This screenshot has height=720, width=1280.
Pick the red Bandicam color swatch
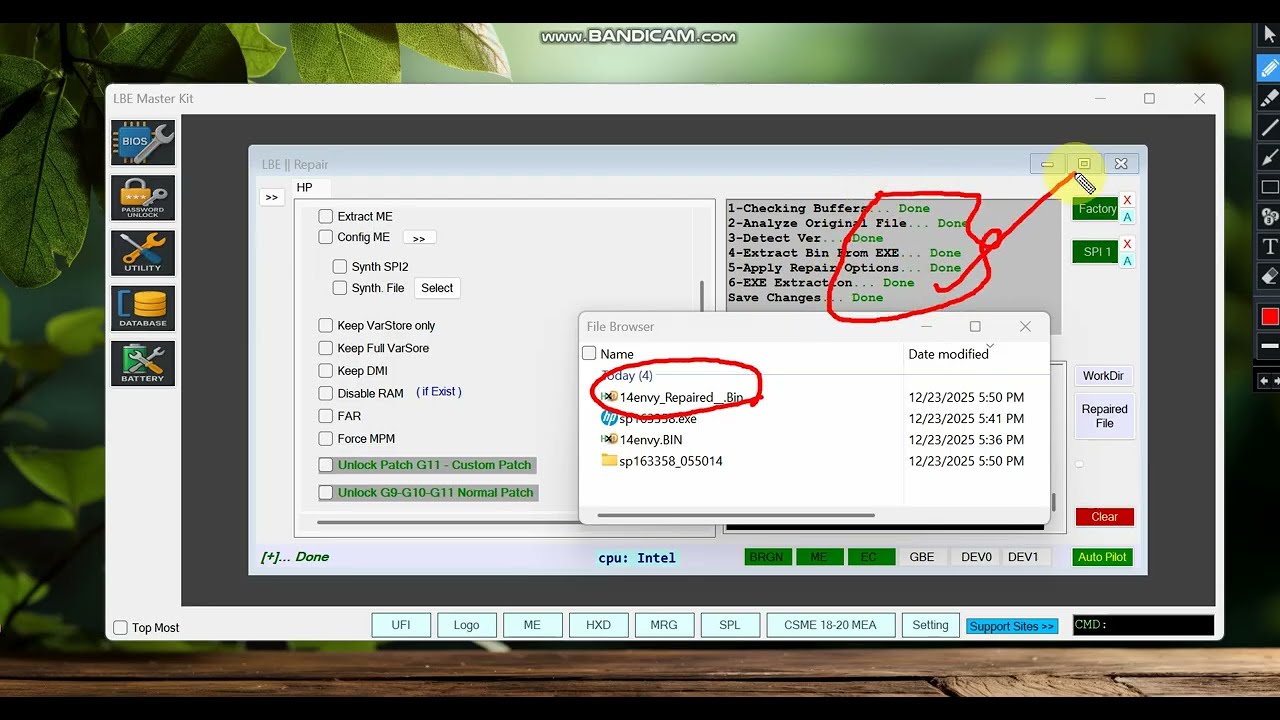1269,317
